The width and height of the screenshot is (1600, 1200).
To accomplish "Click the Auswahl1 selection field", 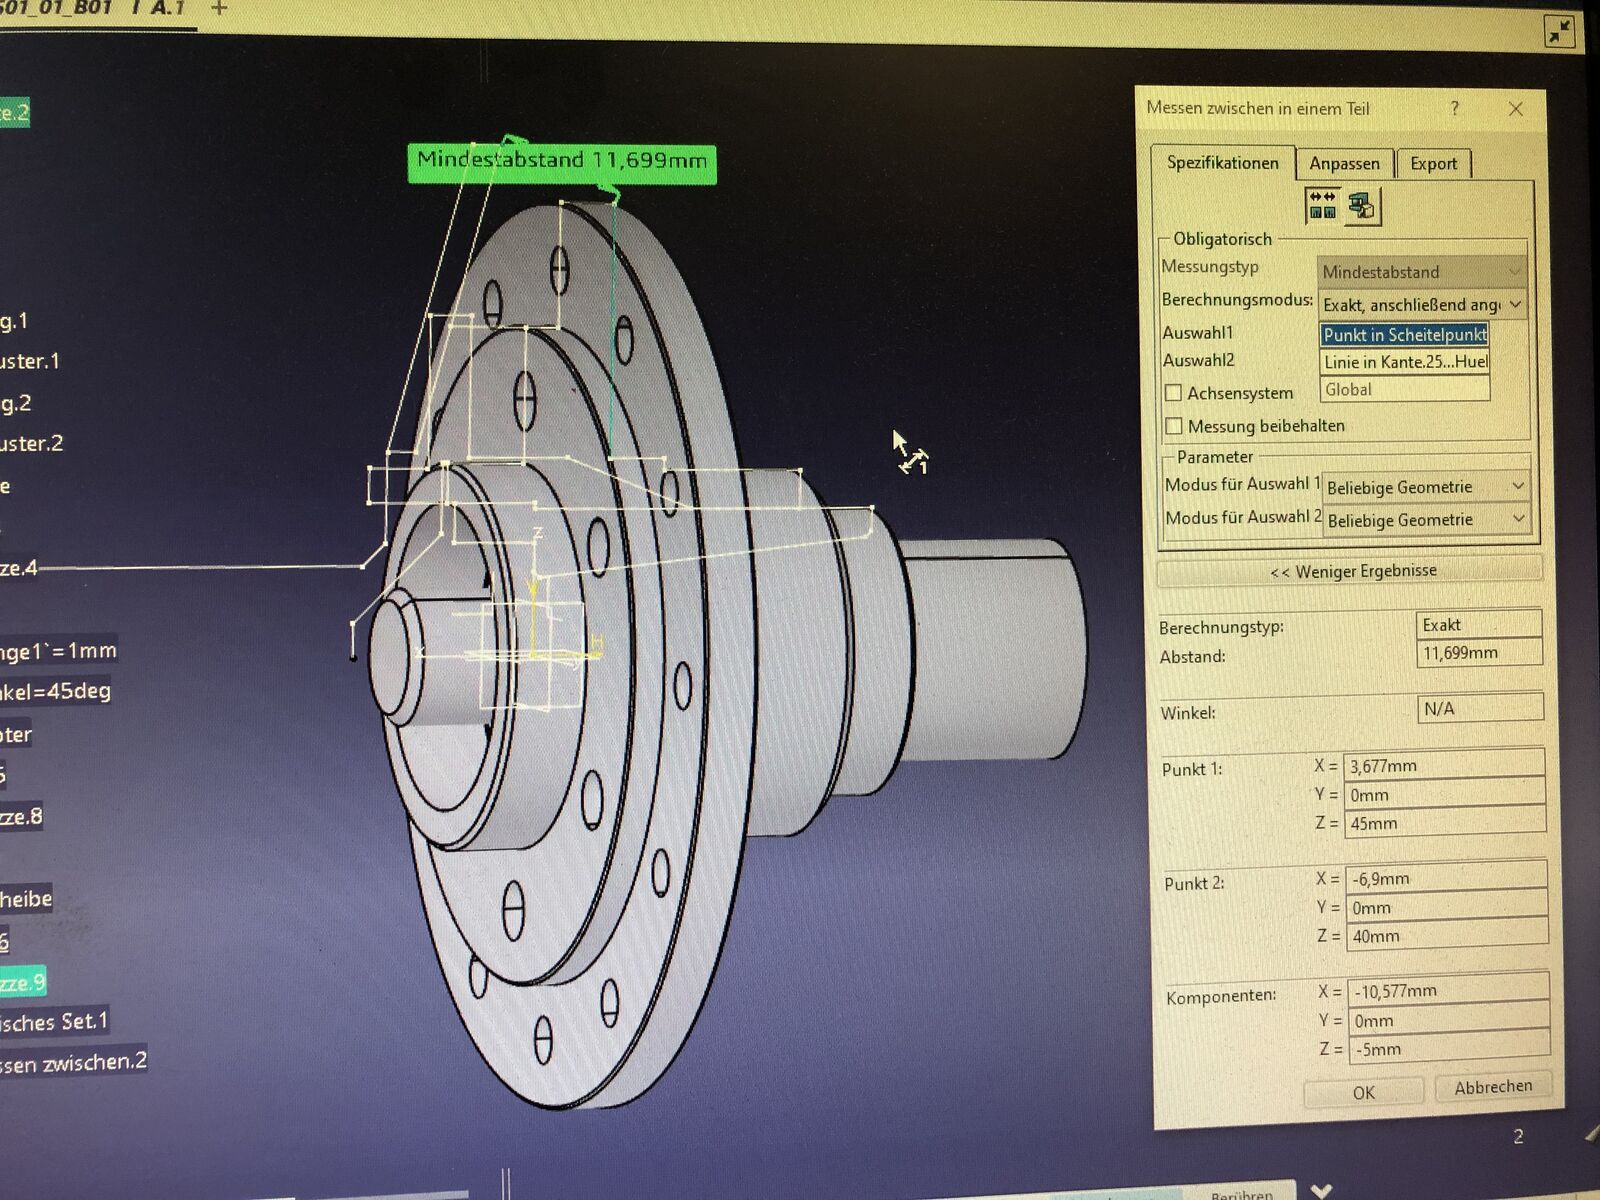I will (1404, 335).
